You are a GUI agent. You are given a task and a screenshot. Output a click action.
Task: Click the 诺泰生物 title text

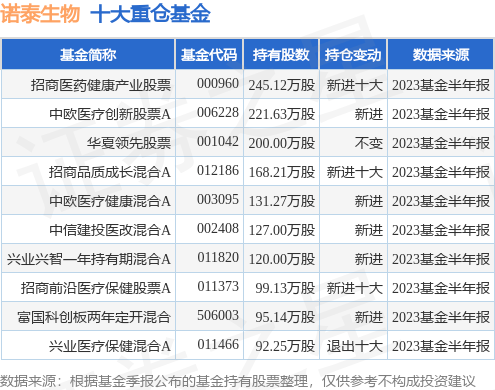(40, 14)
